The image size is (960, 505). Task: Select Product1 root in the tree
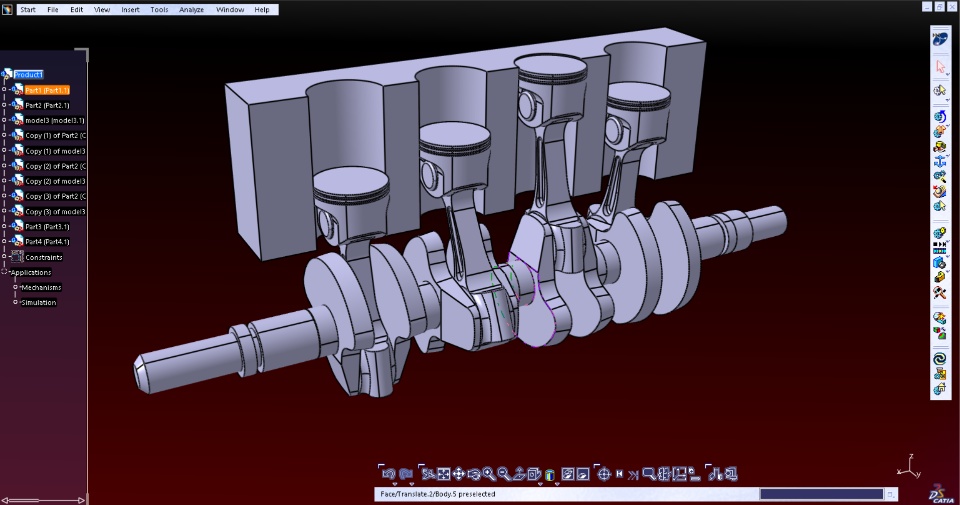point(28,75)
